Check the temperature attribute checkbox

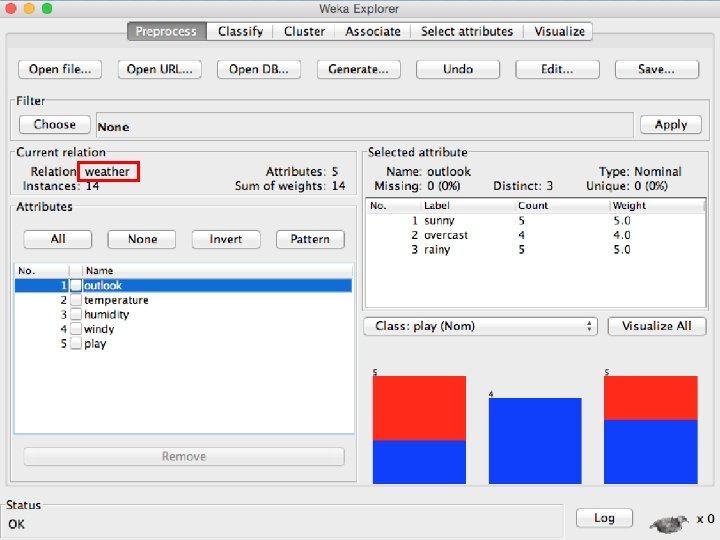click(76, 300)
